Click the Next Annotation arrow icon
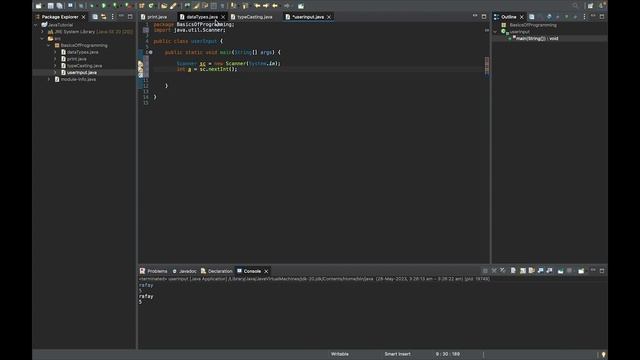Image resolution: width=640 pixels, height=360 pixels. (233, 6)
